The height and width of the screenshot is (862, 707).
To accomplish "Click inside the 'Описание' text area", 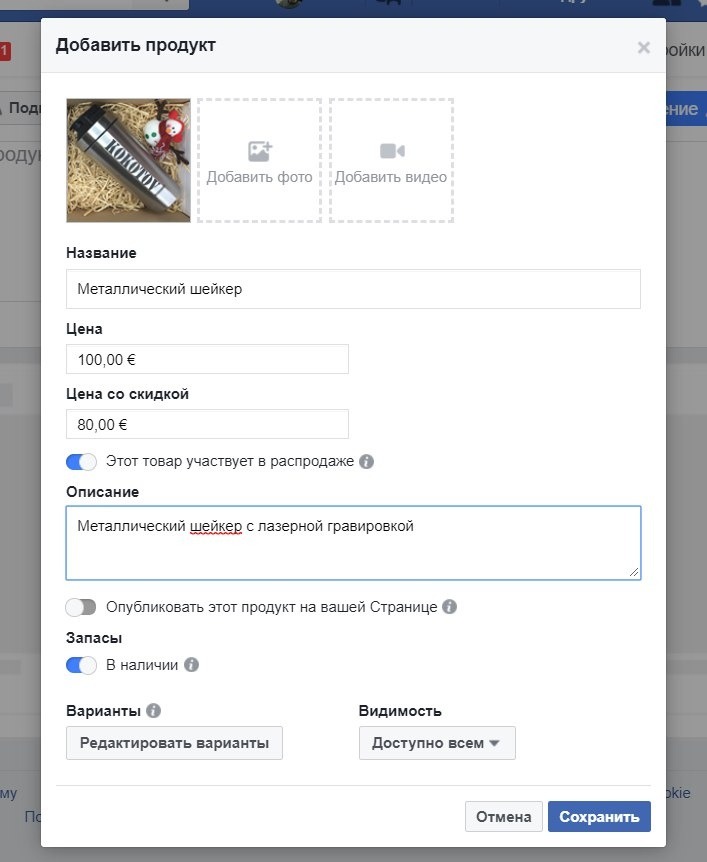I will coord(353,543).
